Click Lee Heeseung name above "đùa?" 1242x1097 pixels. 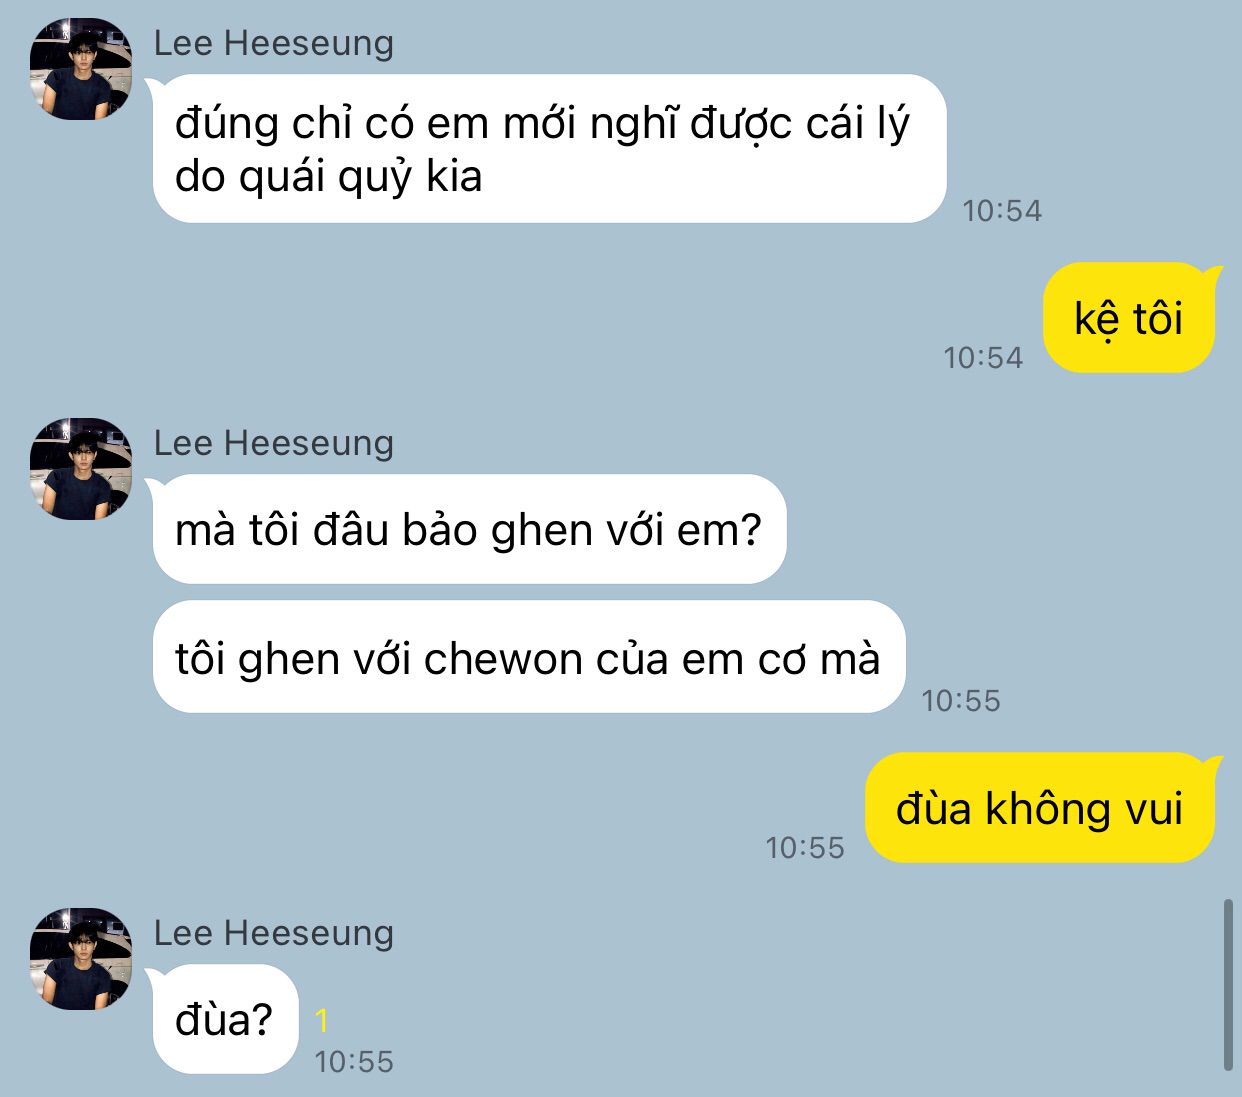pos(273,933)
